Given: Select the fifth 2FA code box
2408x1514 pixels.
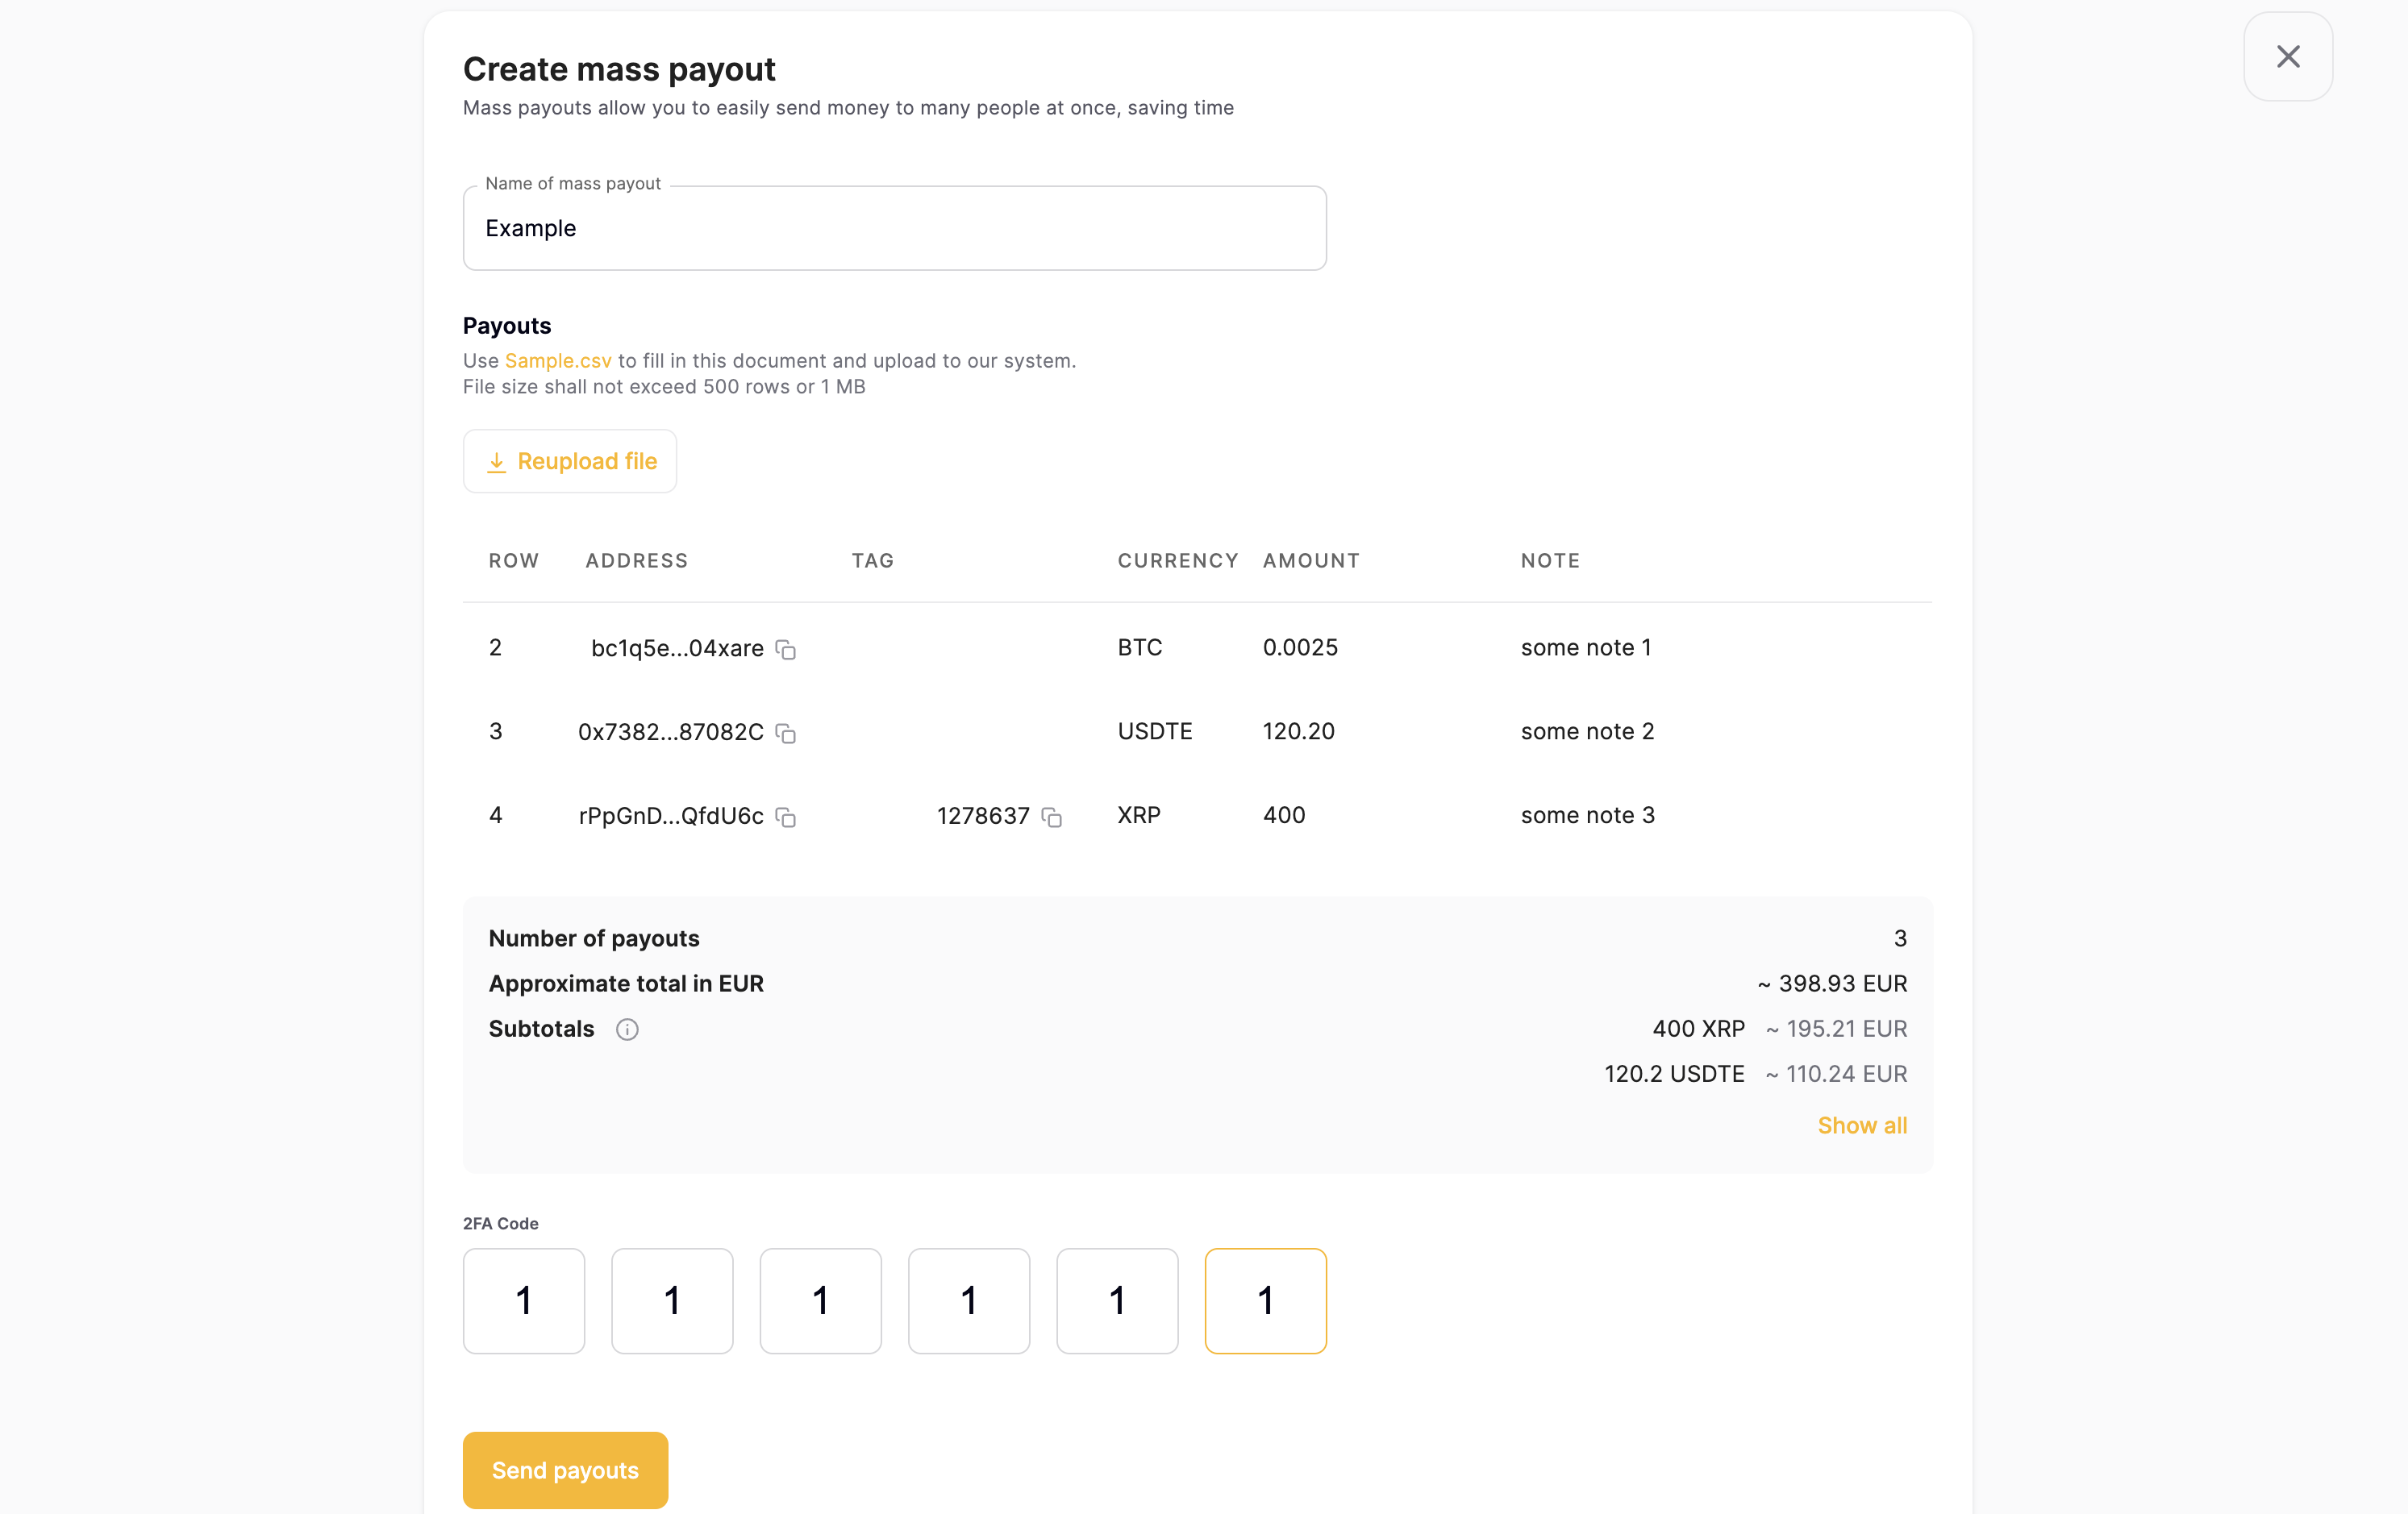Looking at the screenshot, I should click(1116, 1300).
